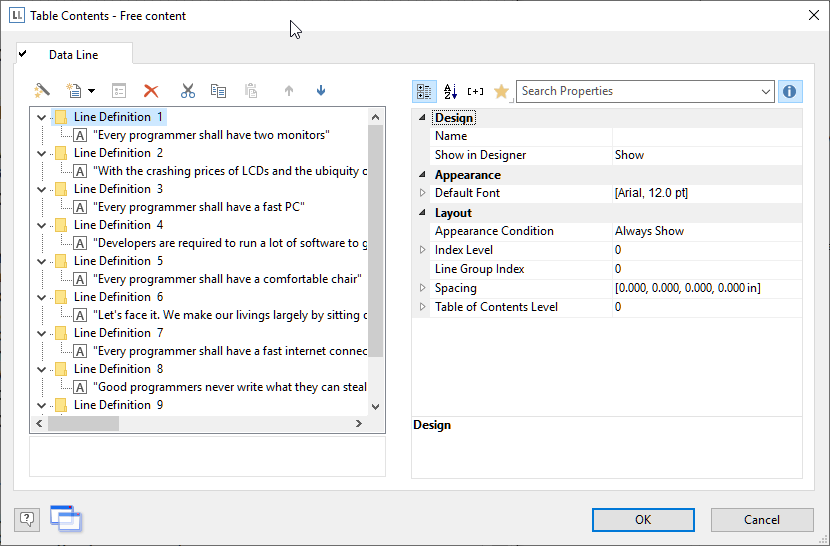The height and width of the screenshot is (546, 830).
Task: Click text icon beside "Let's face it" entry
Action: [x=80, y=316]
